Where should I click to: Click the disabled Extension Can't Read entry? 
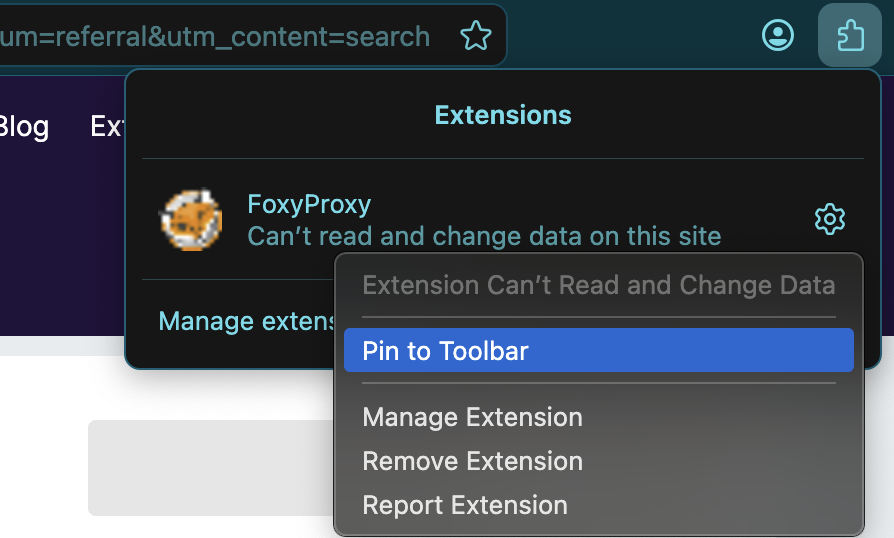[x=598, y=286]
